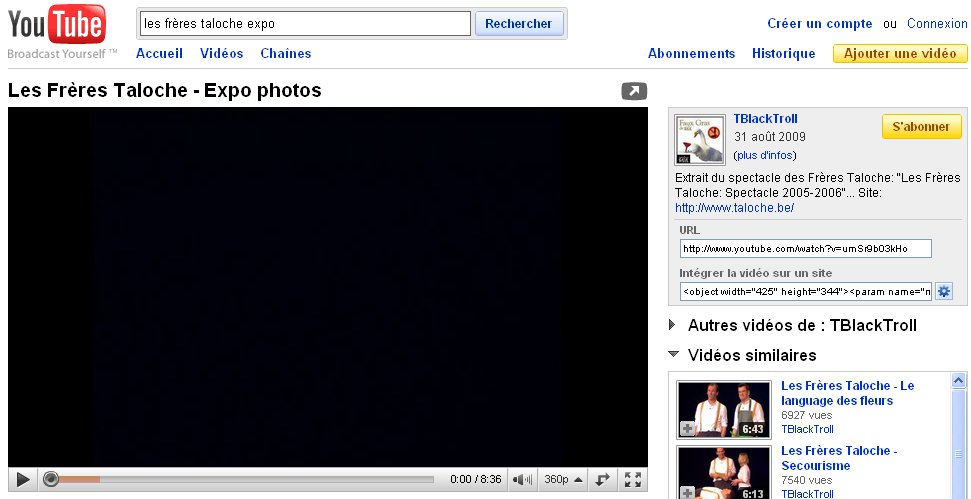Mute the video volume

pos(523,479)
